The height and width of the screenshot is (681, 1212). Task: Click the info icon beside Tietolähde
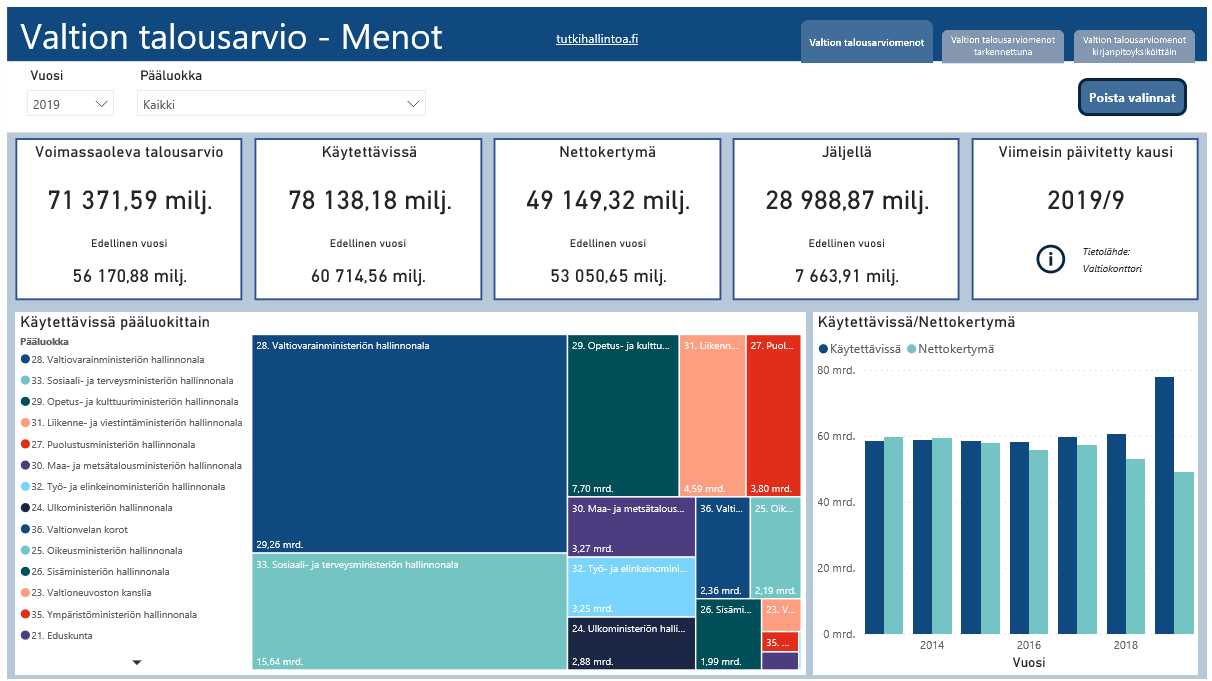point(1050,259)
